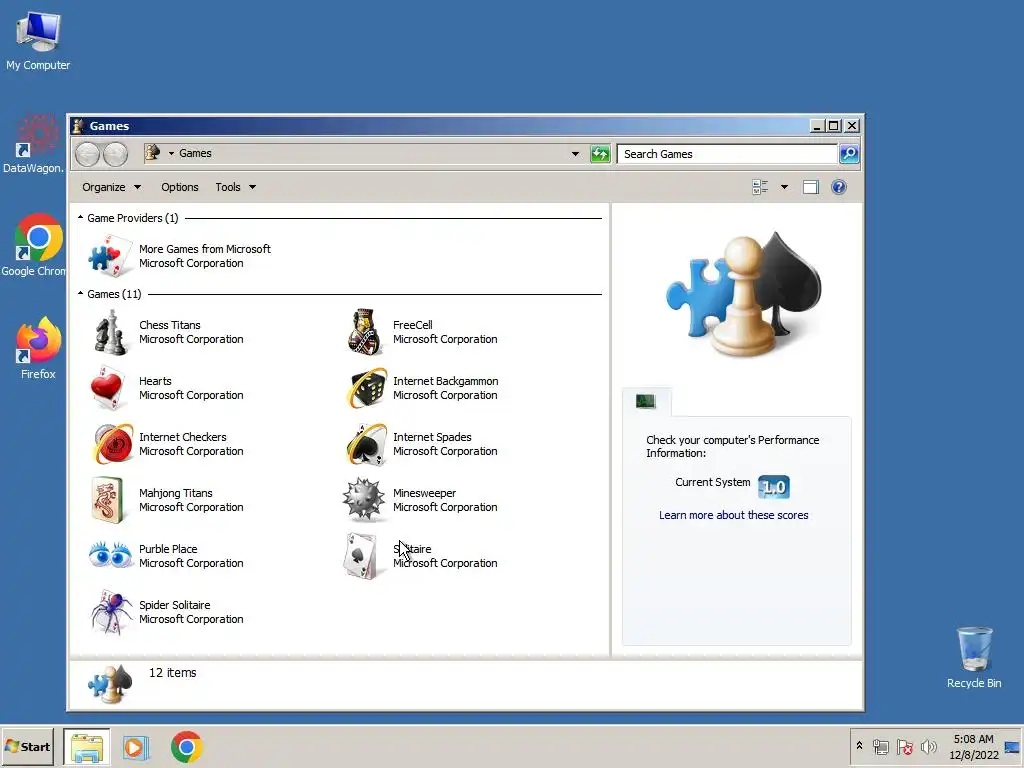Click the refresh button beside address bar

(x=600, y=154)
